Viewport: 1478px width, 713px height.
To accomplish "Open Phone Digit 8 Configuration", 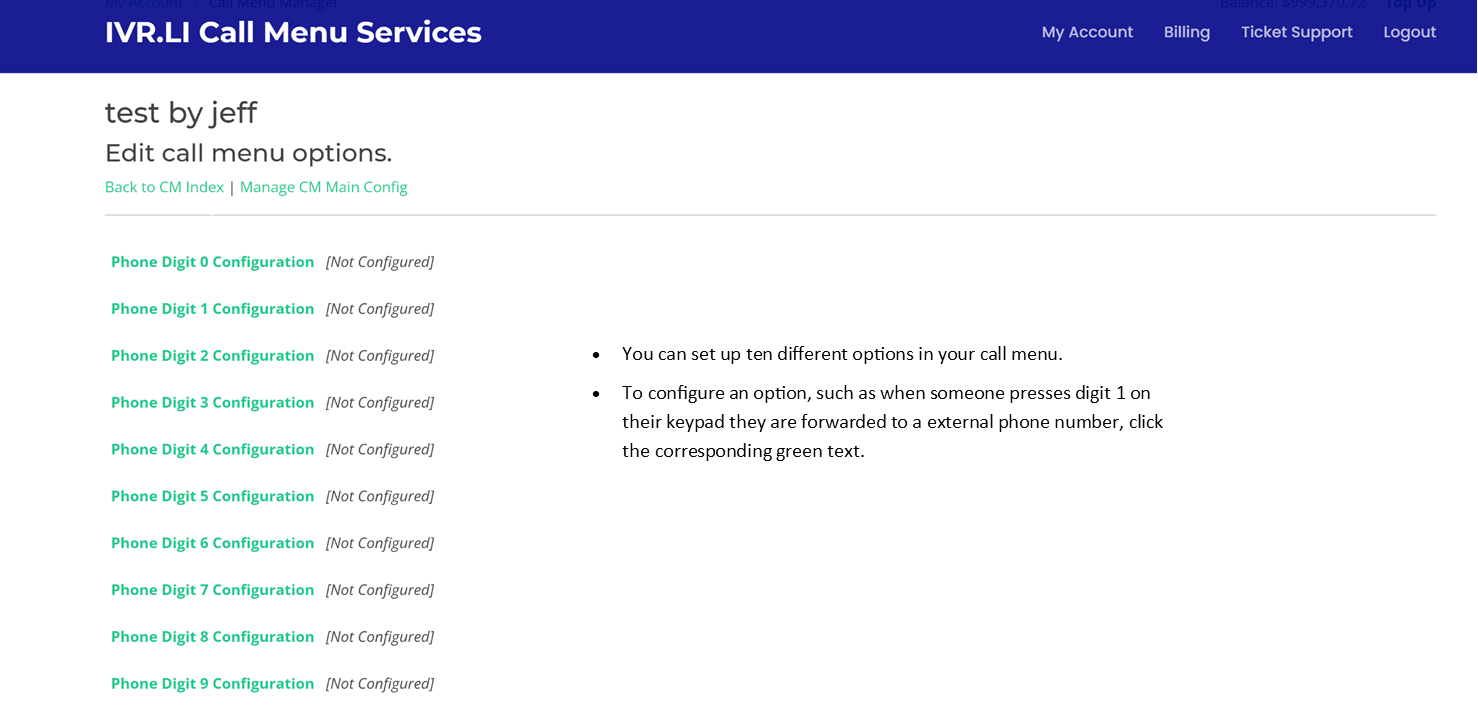I will coord(212,637).
